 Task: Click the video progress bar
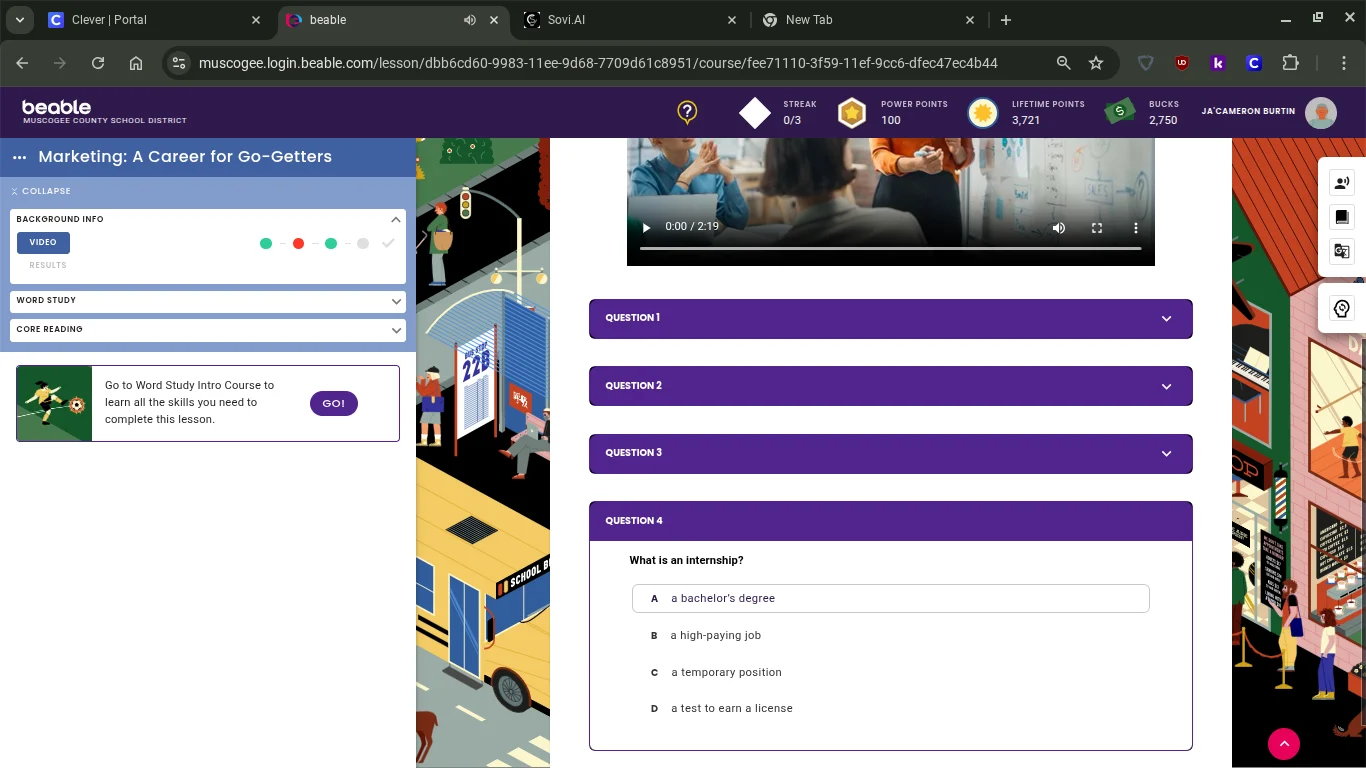pyautogui.click(x=890, y=248)
